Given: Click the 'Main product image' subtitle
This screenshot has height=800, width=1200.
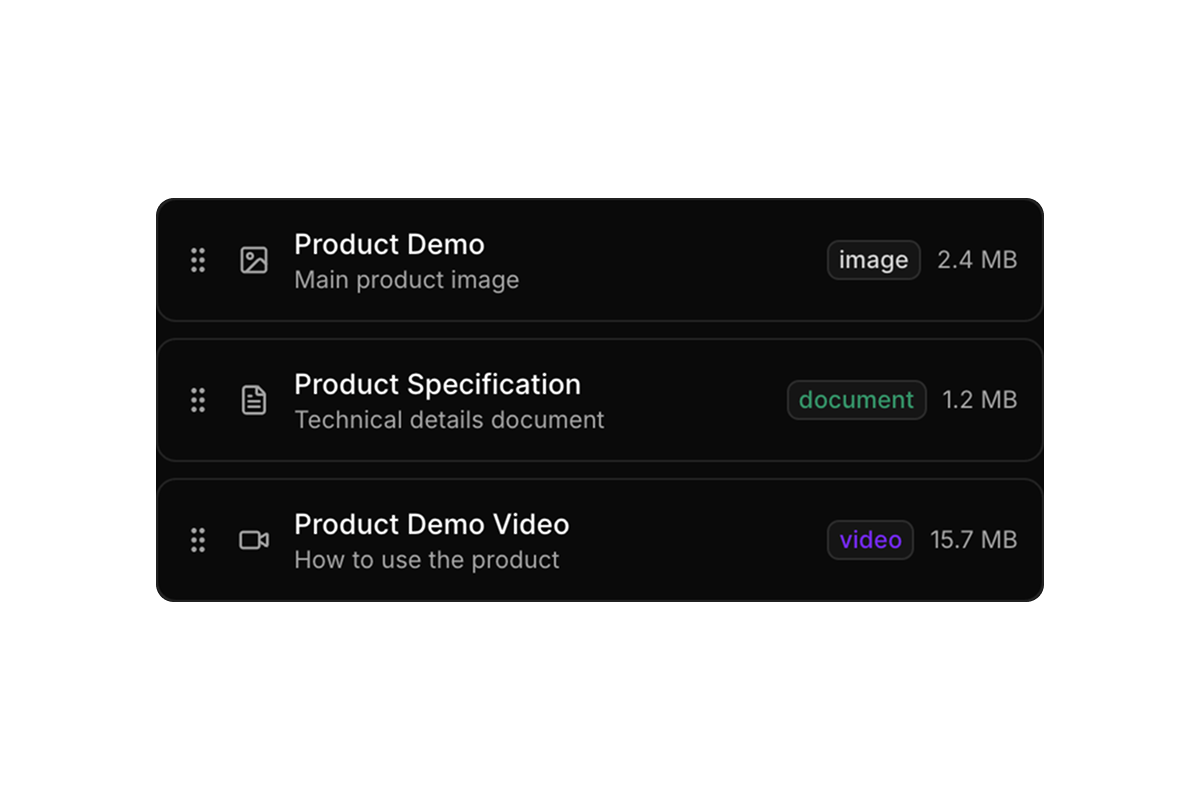Looking at the screenshot, I should [x=406, y=280].
